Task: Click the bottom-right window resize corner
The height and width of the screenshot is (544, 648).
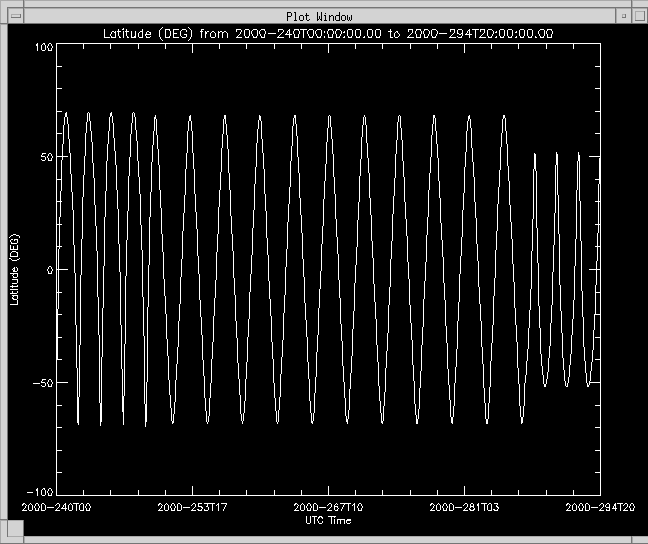Action: click(640, 537)
